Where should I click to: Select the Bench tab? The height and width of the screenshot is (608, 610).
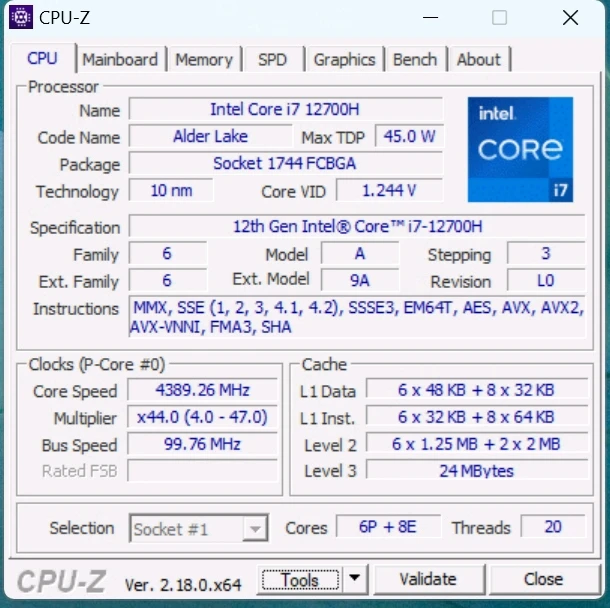point(414,59)
